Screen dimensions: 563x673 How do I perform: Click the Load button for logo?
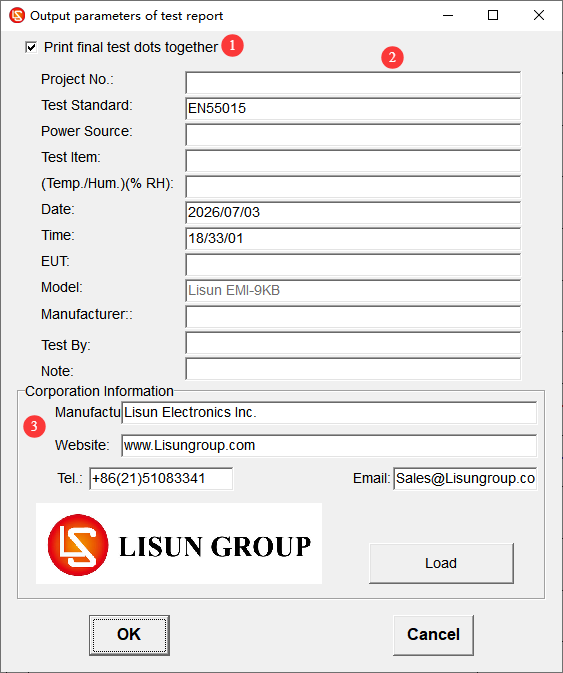[x=441, y=563]
